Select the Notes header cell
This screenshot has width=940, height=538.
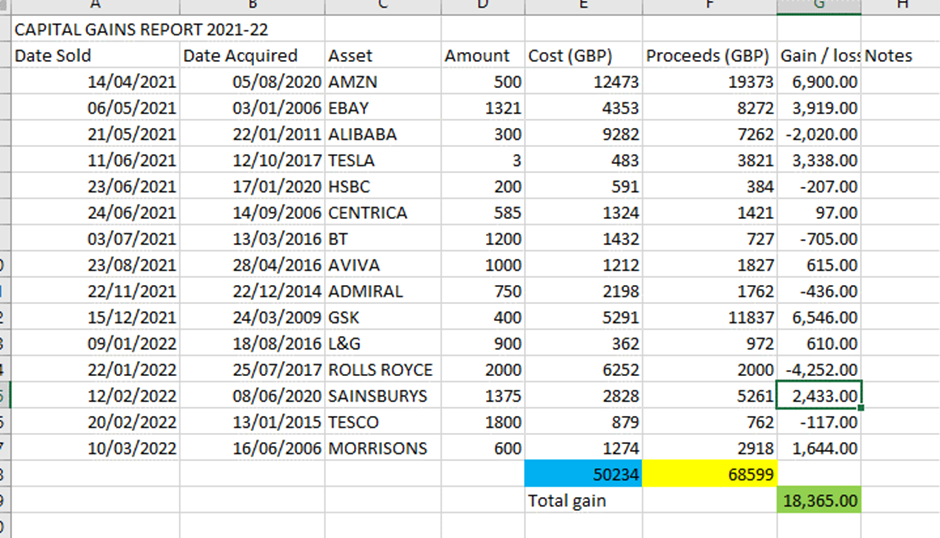pyautogui.click(x=900, y=56)
